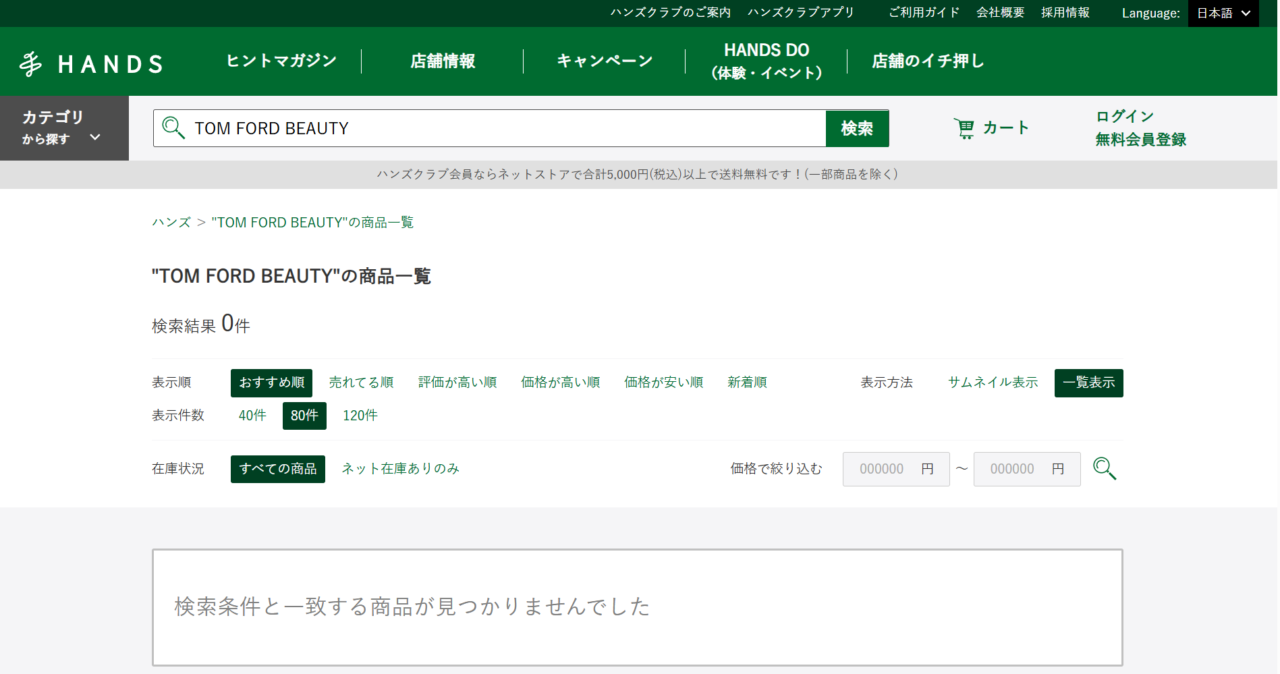Open 店舗情報 menu item
Screen dimensions: 1280x674
pos(443,61)
